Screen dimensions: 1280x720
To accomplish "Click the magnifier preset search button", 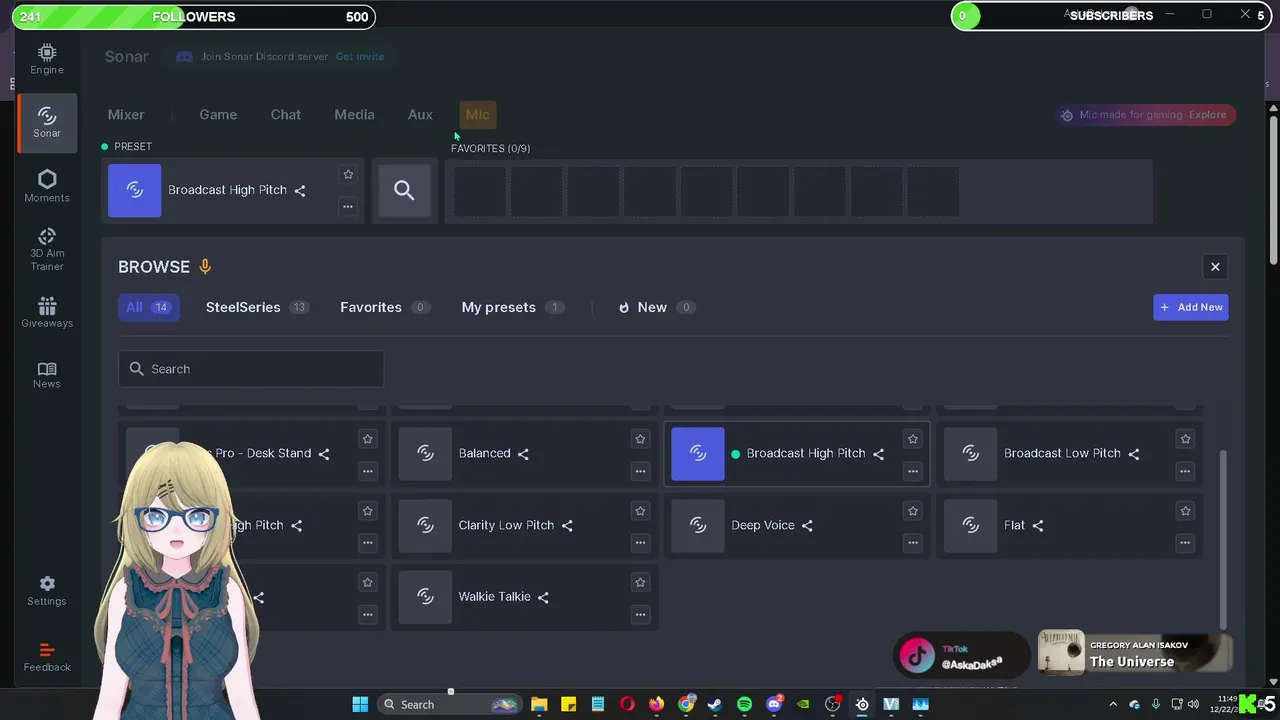I will (404, 190).
